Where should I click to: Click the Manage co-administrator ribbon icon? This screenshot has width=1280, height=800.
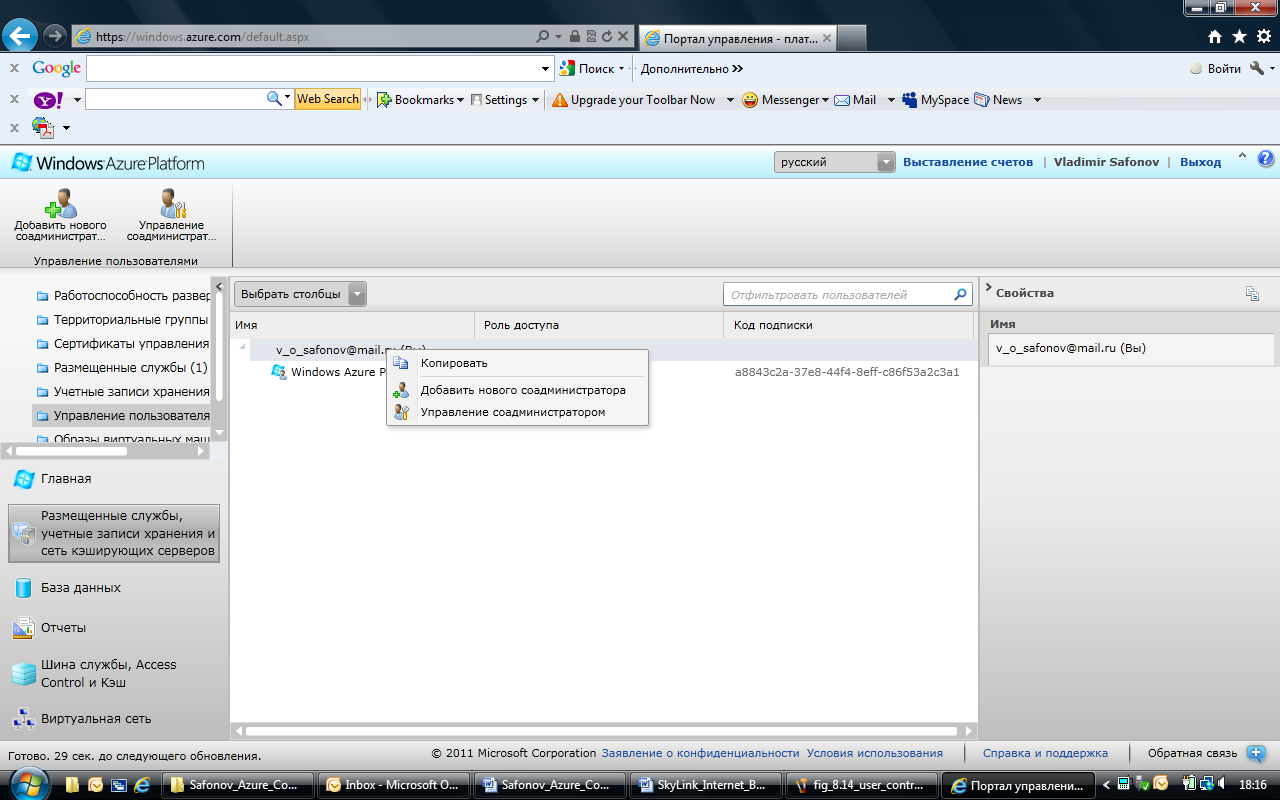pyautogui.click(x=172, y=203)
